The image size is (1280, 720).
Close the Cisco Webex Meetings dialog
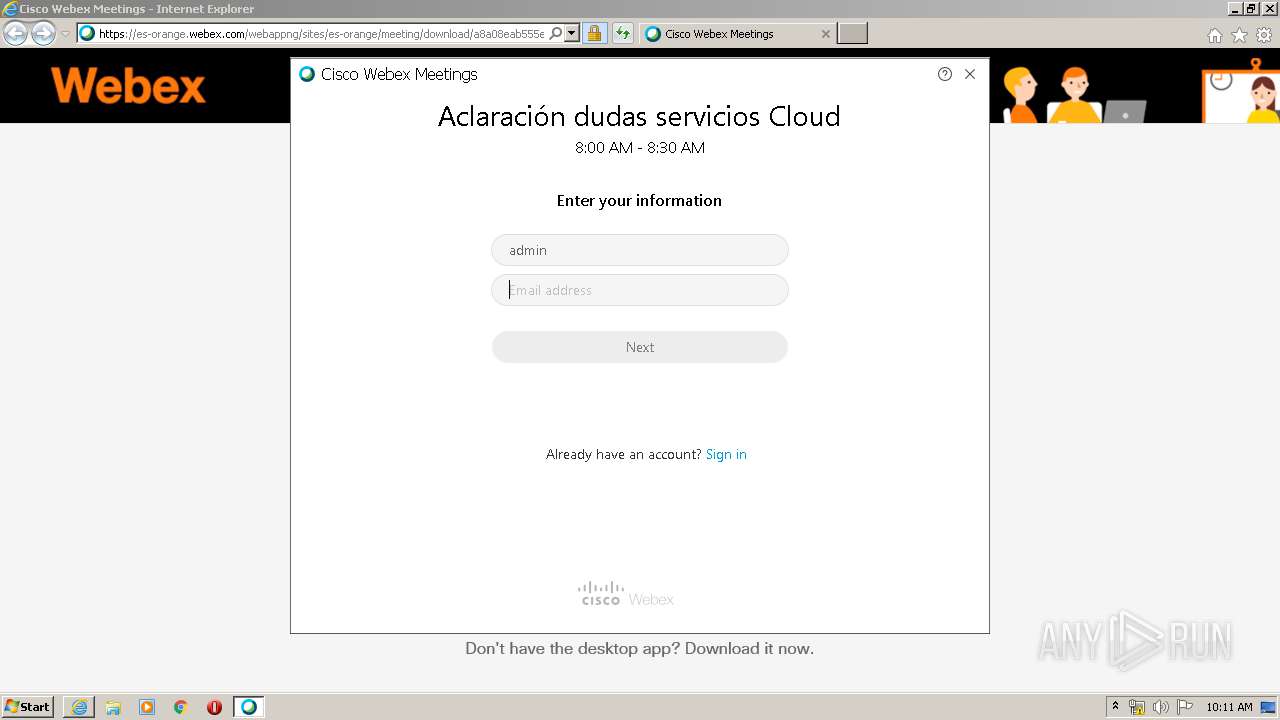970,74
